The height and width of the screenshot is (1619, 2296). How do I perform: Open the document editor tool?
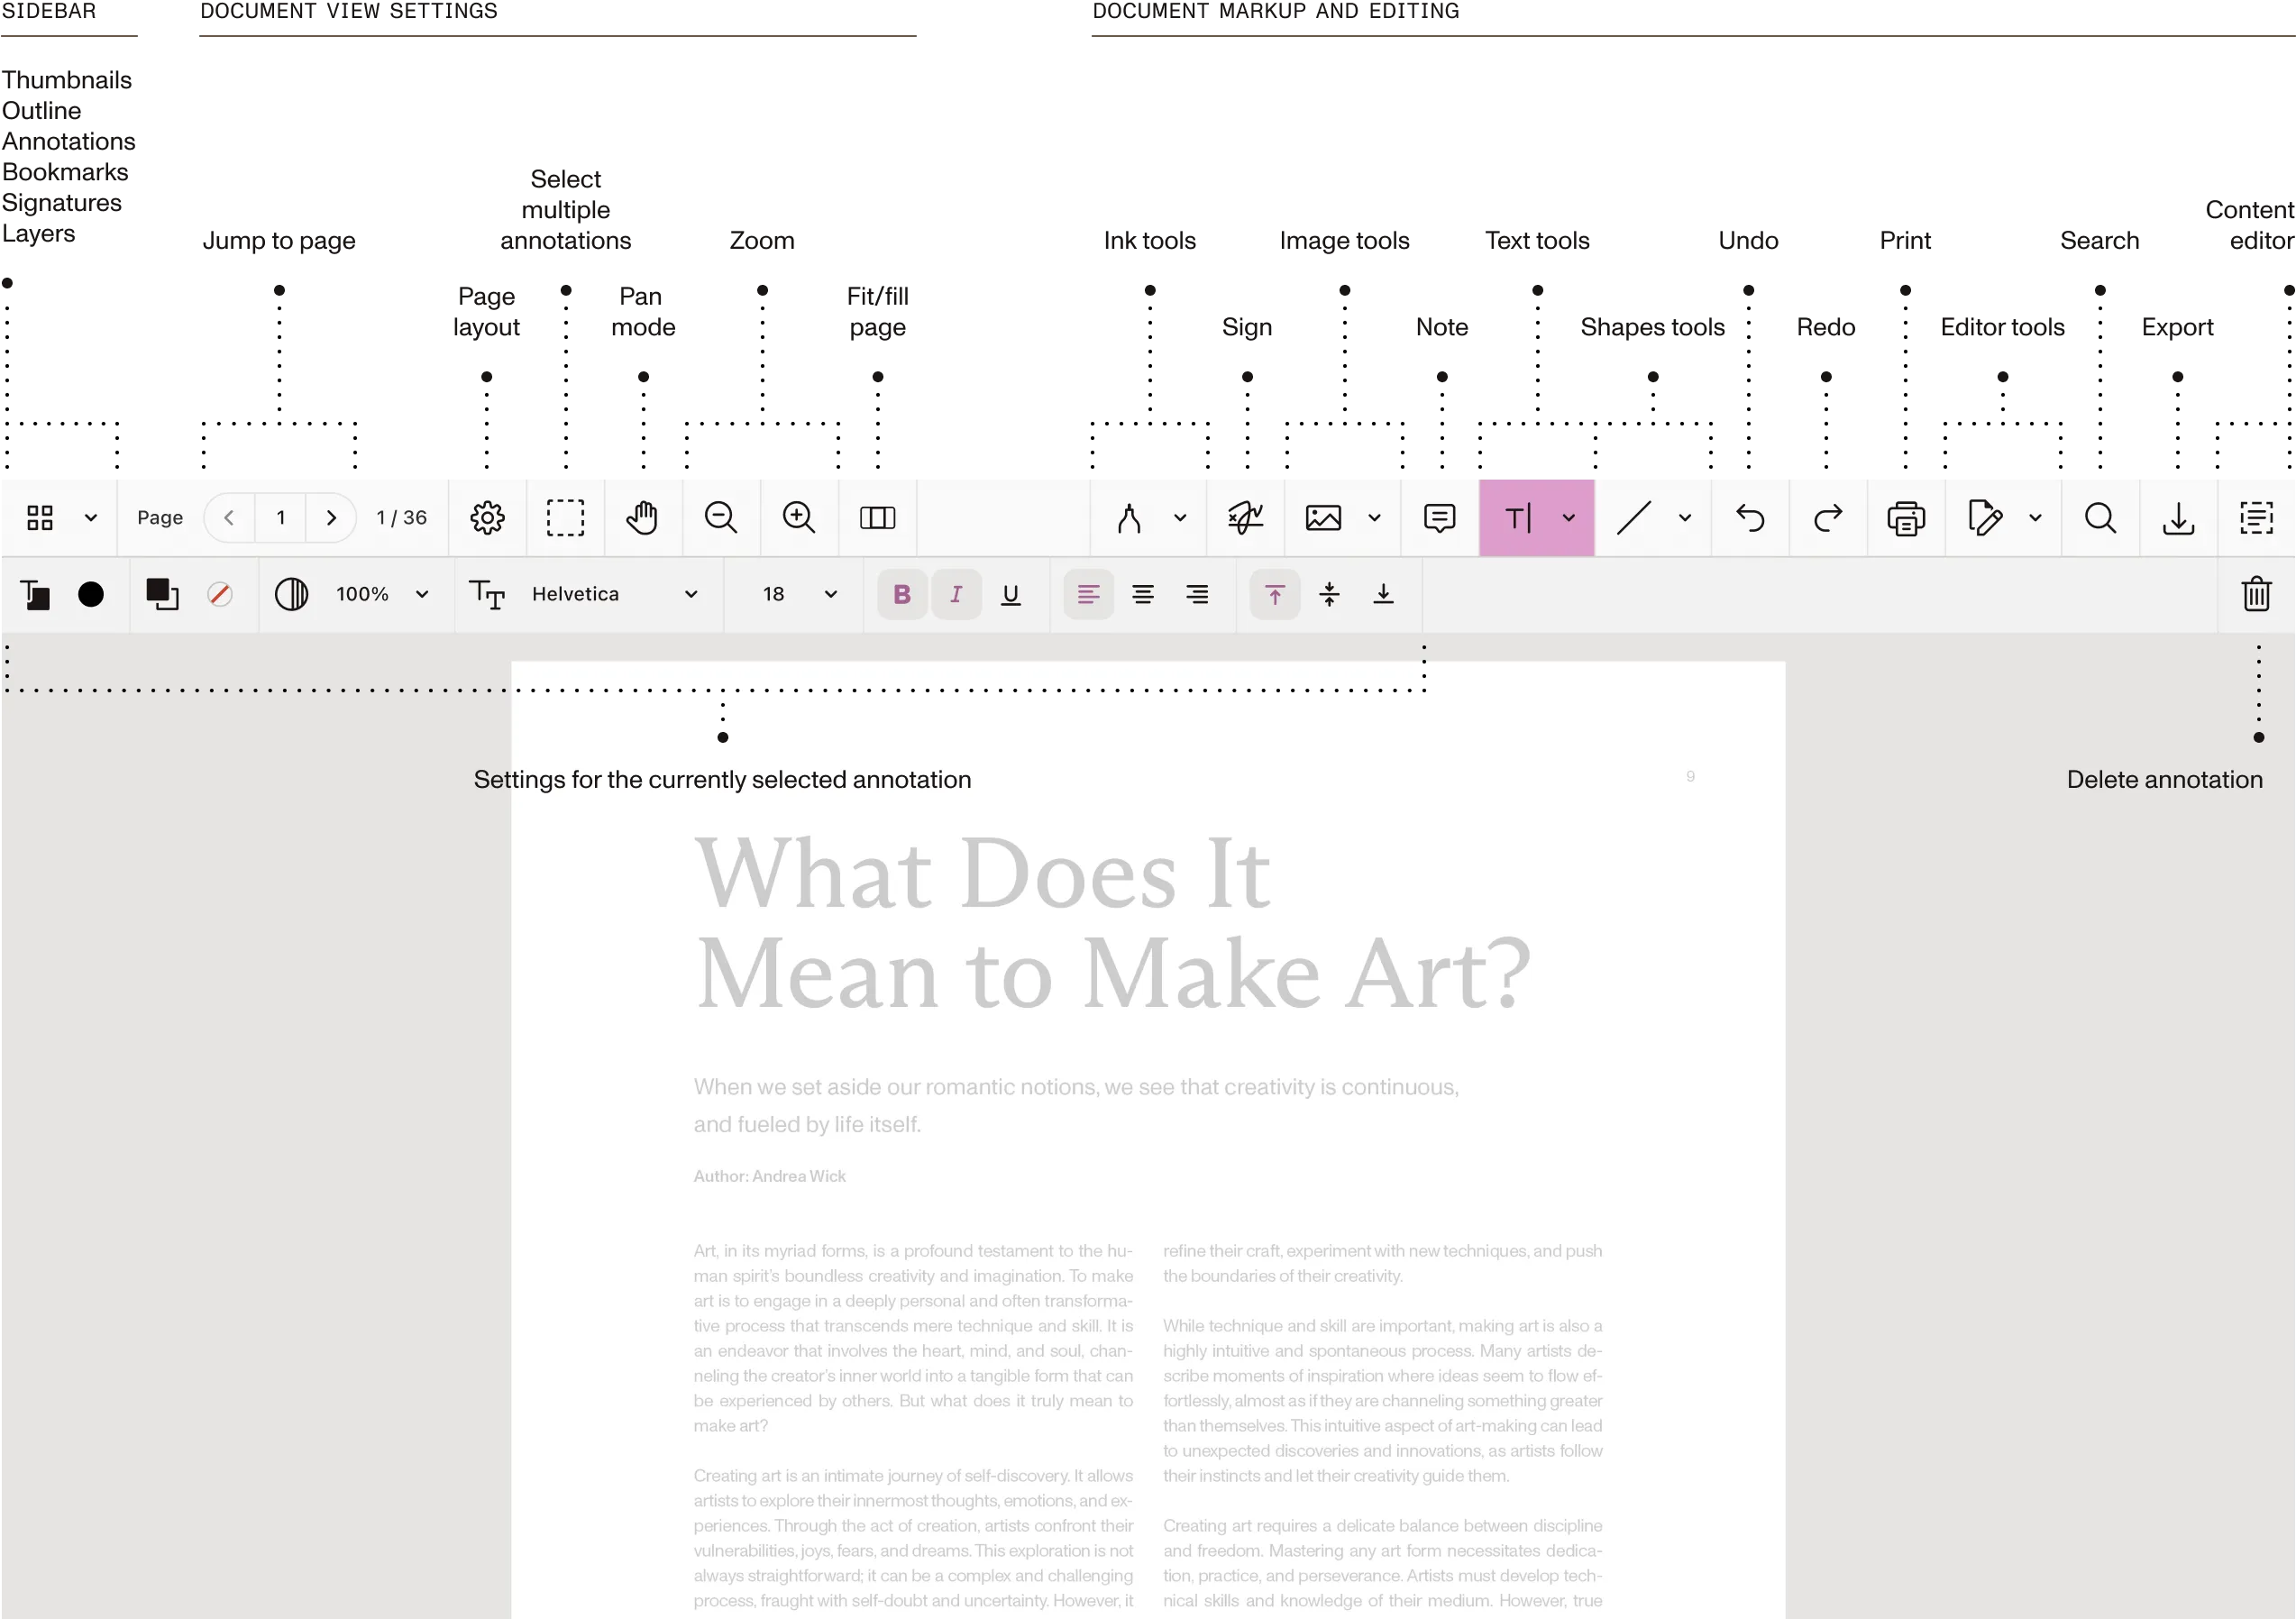pyautogui.click(x=1984, y=518)
